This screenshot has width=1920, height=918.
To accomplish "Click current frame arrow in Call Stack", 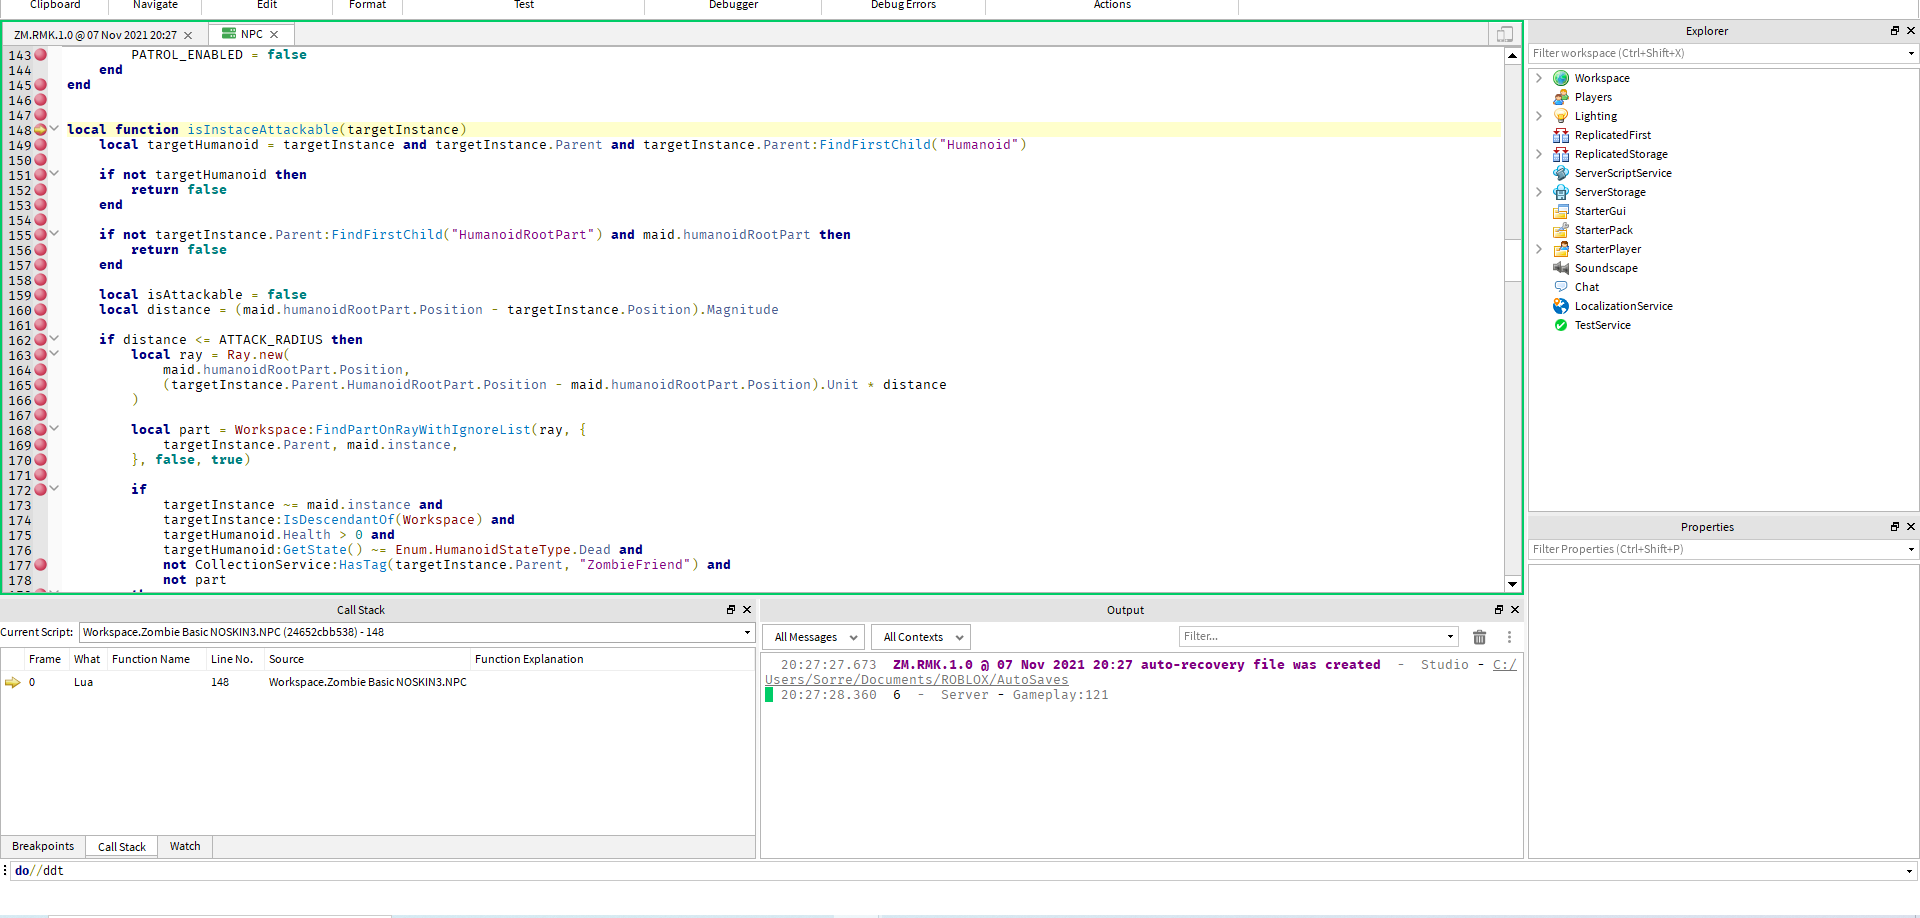I will click(x=13, y=682).
